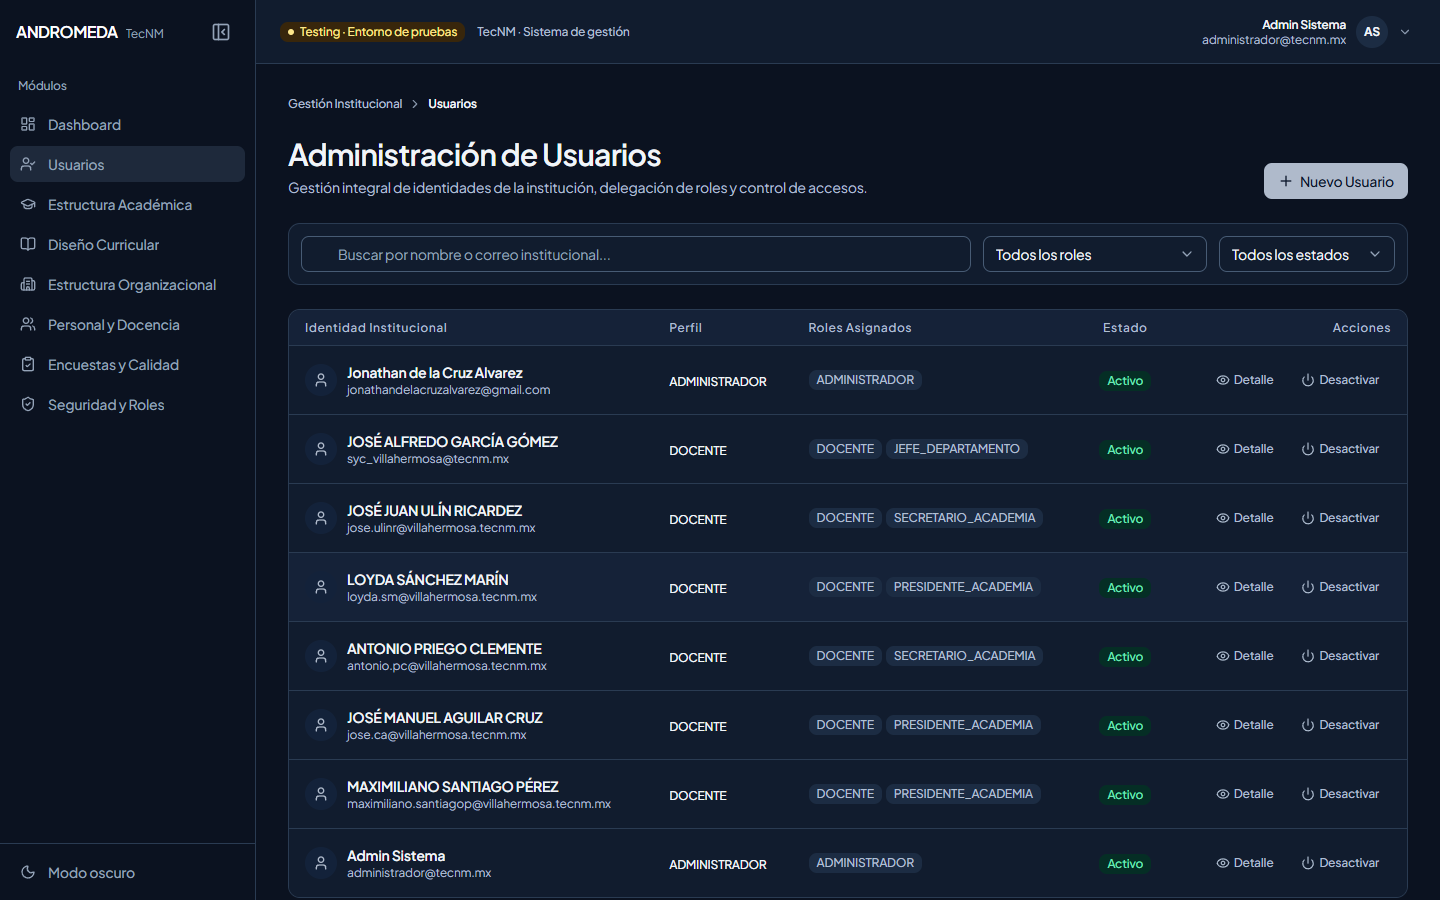
Task: Open the Dashboard module
Action: coord(127,124)
